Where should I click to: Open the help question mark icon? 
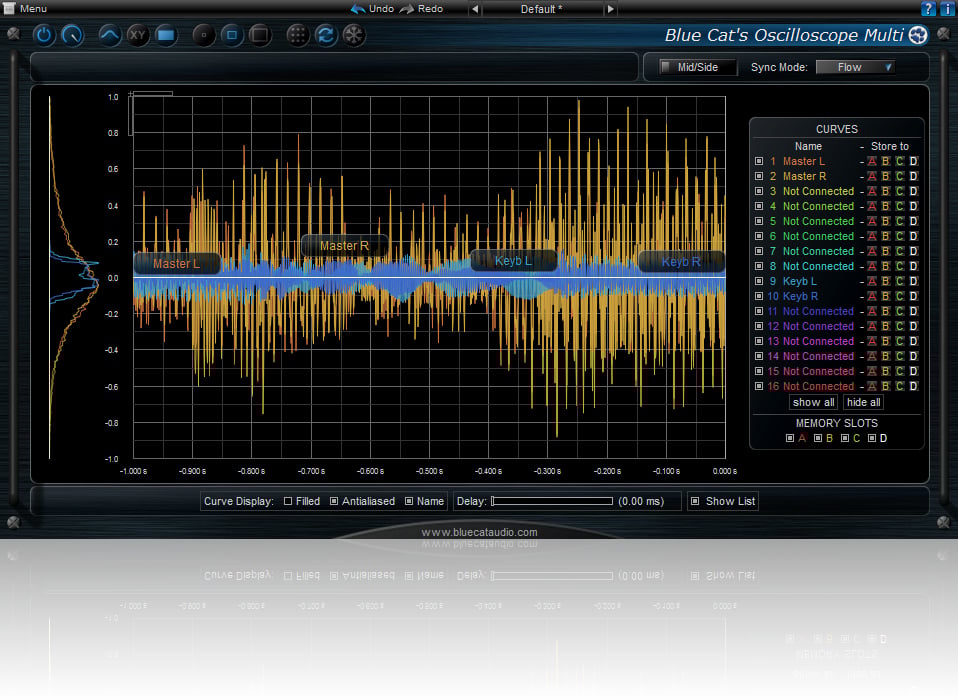click(928, 9)
